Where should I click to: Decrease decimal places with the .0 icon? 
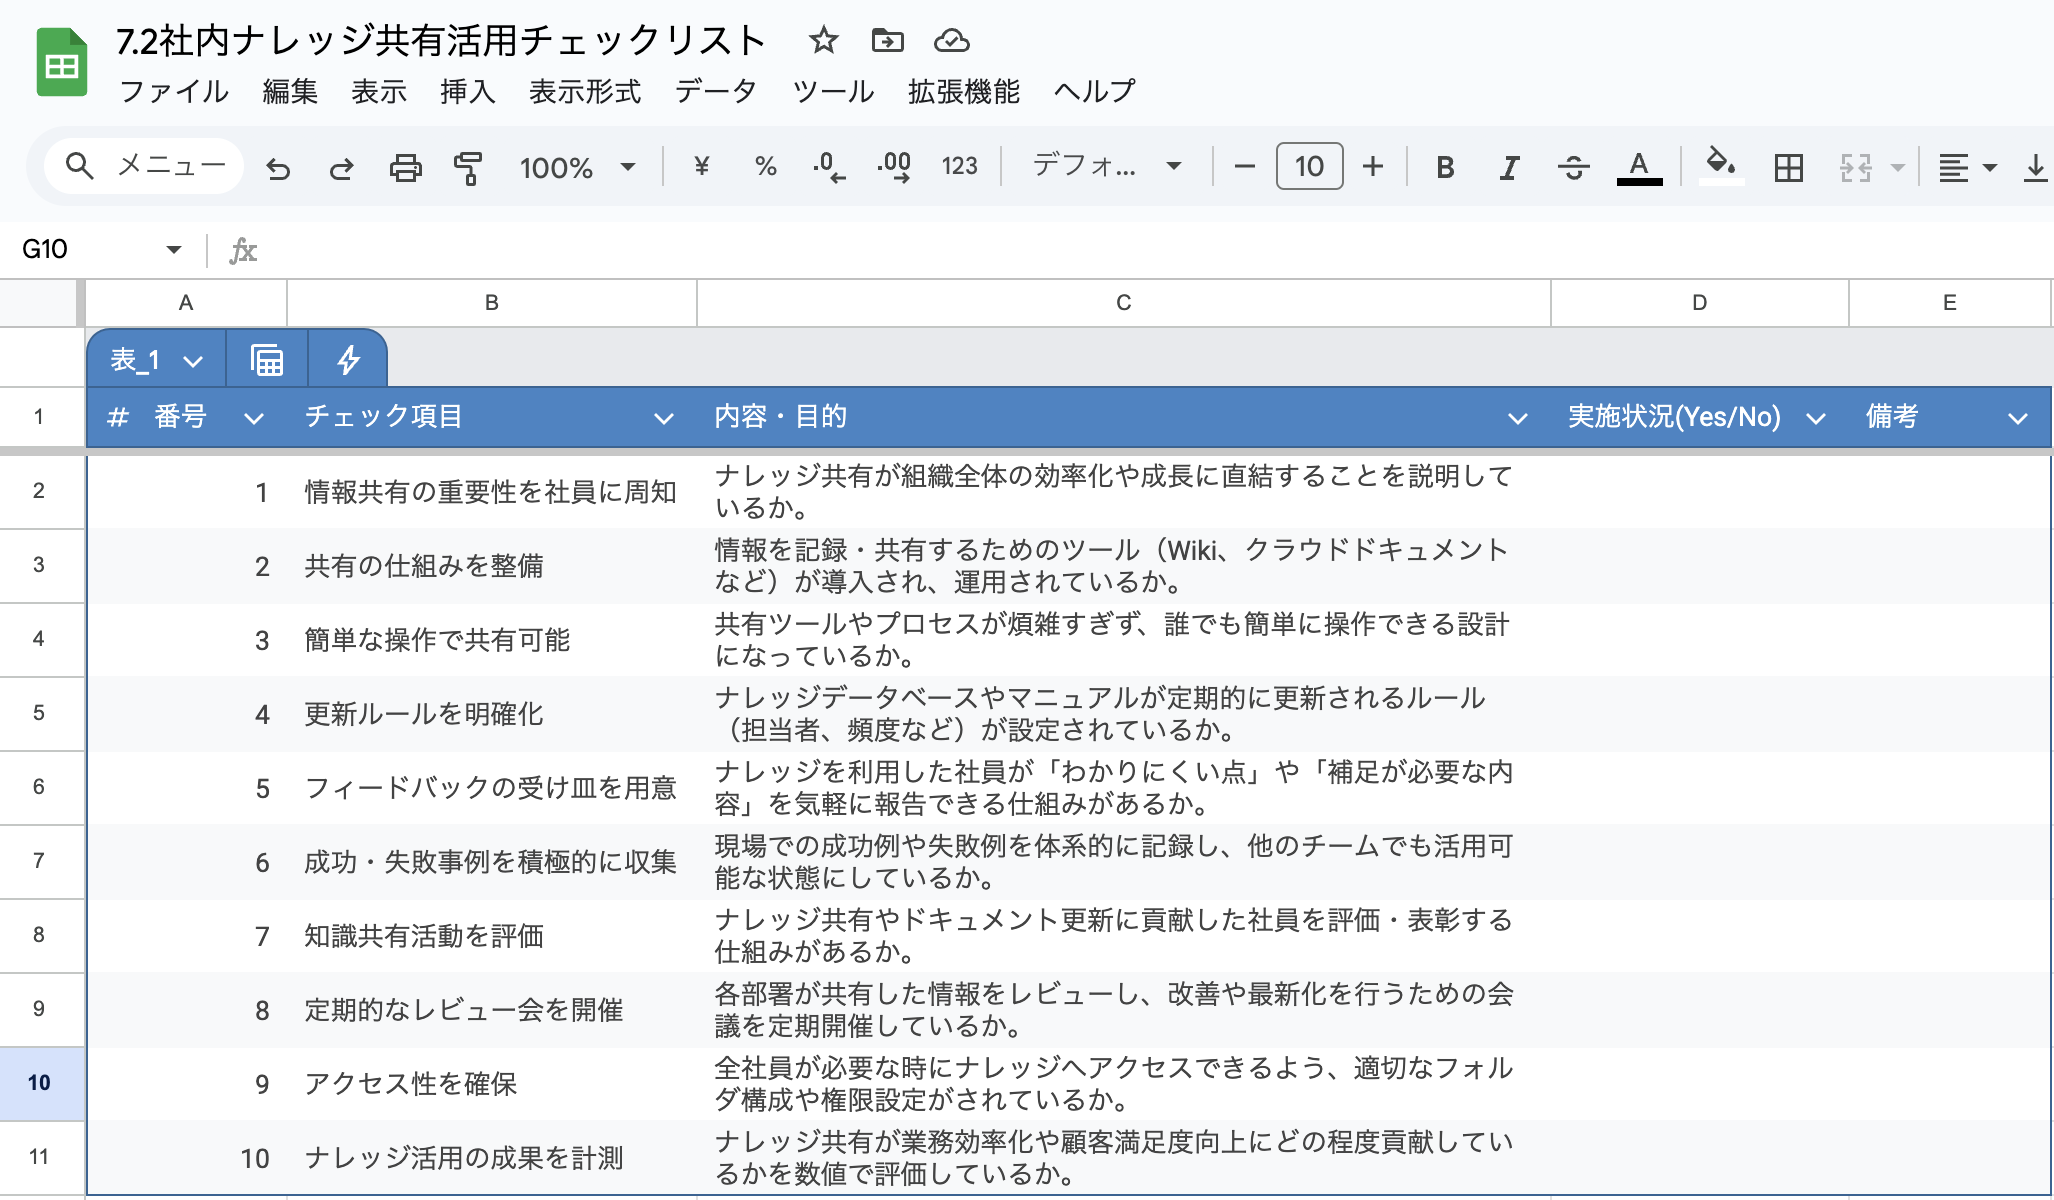tap(826, 166)
